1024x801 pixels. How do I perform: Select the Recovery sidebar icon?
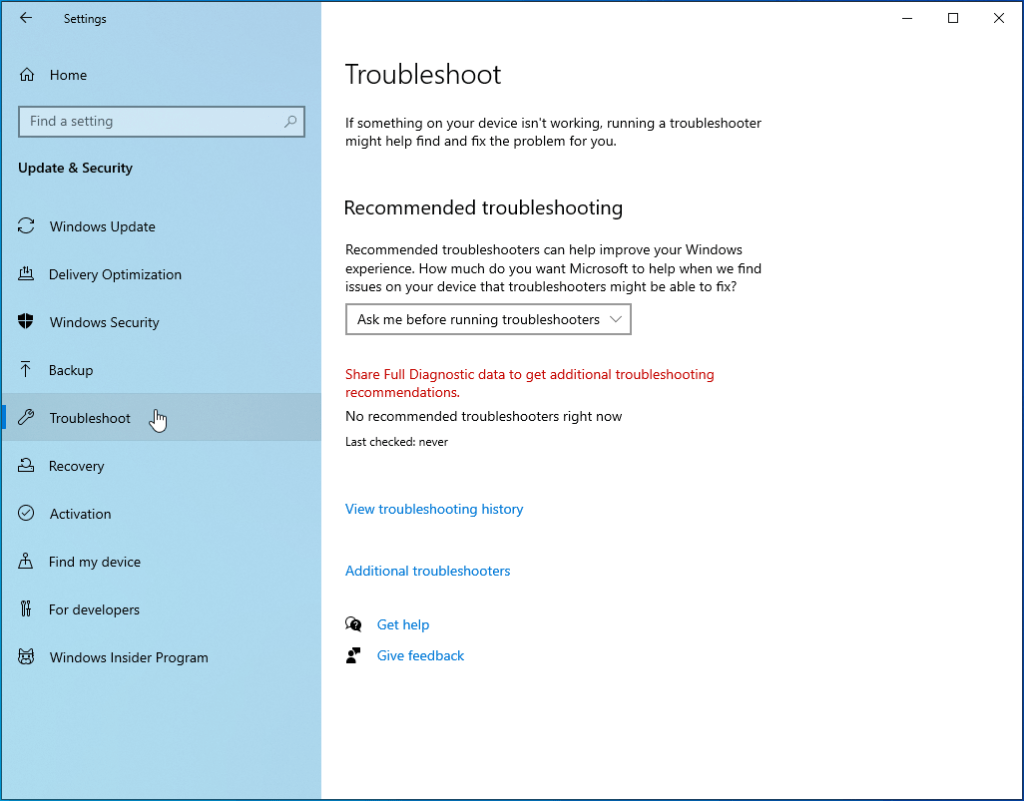point(25,466)
